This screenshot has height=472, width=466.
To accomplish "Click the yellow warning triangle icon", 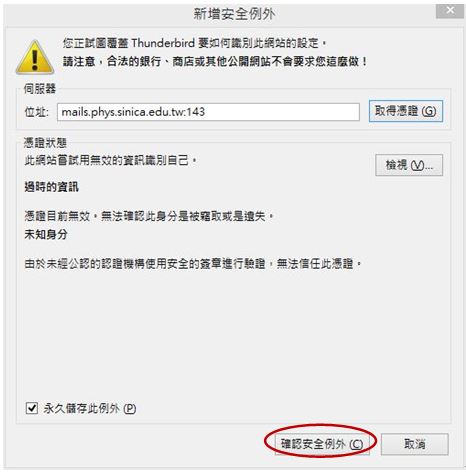I will point(35,58).
